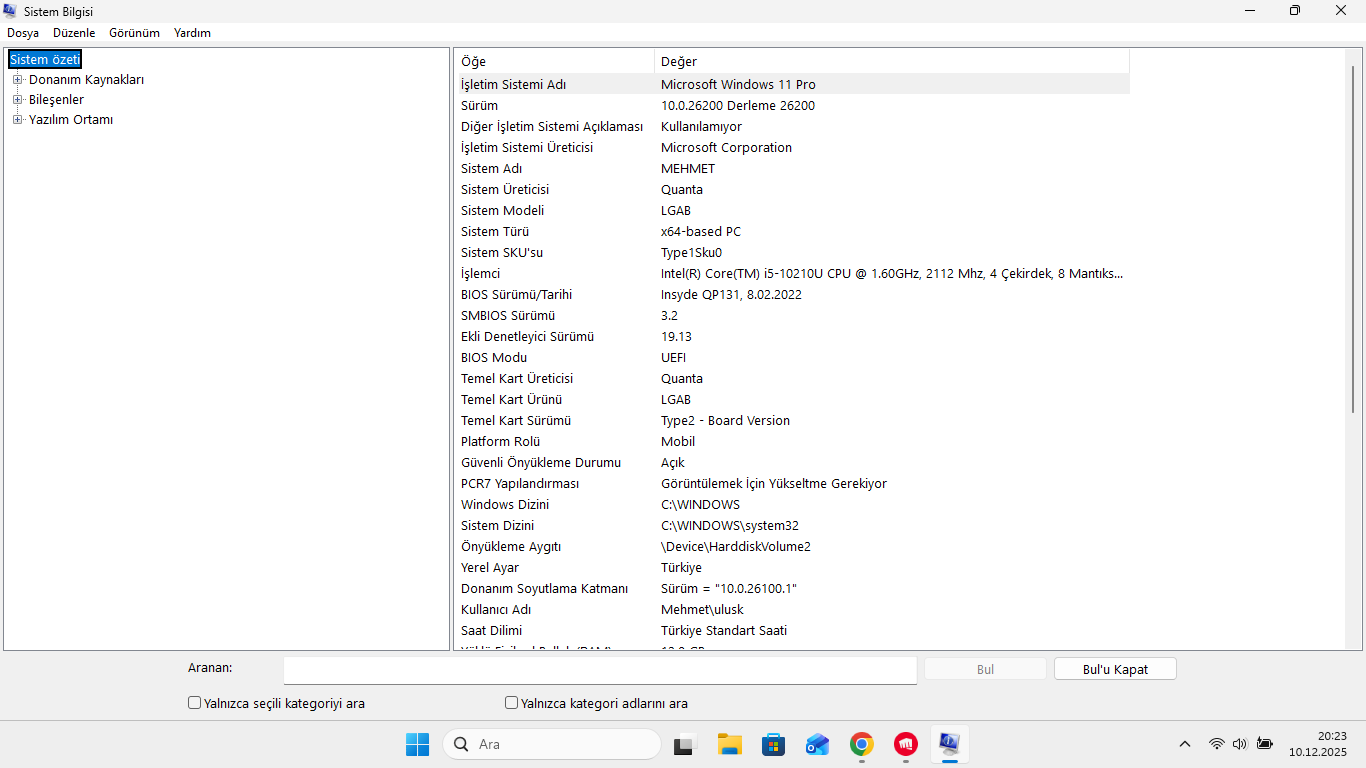The height and width of the screenshot is (768, 1366).
Task: Select the Sistem Üreticisi row
Action: click(792, 190)
